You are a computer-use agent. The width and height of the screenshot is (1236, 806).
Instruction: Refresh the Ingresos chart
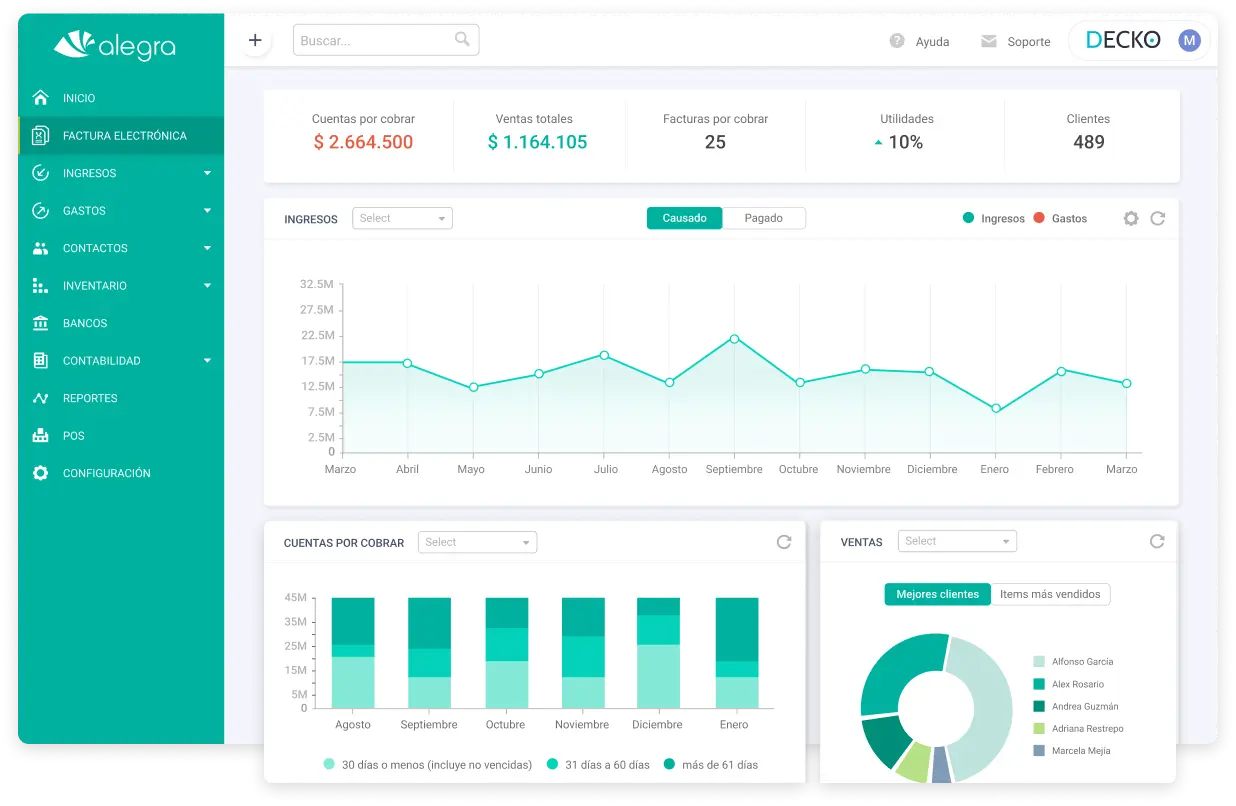1157,218
